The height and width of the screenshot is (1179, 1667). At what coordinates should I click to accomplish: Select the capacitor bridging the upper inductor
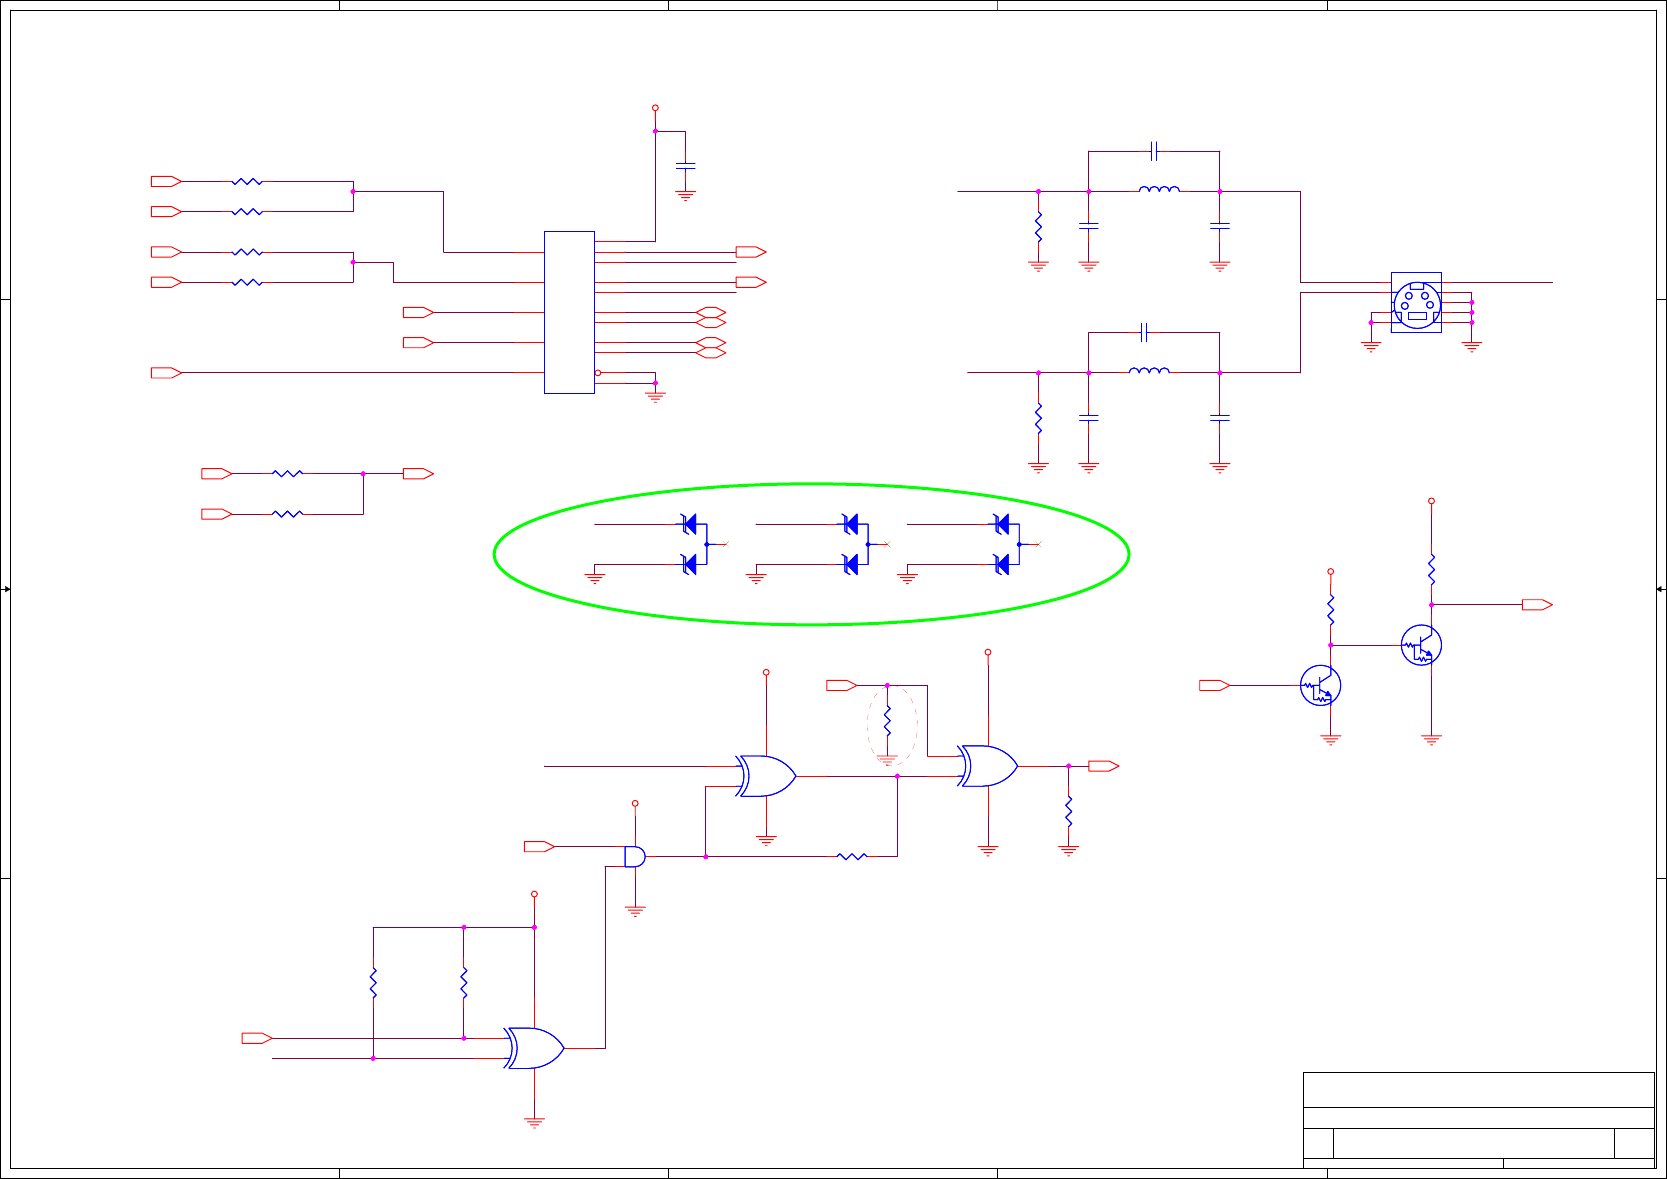click(1154, 151)
